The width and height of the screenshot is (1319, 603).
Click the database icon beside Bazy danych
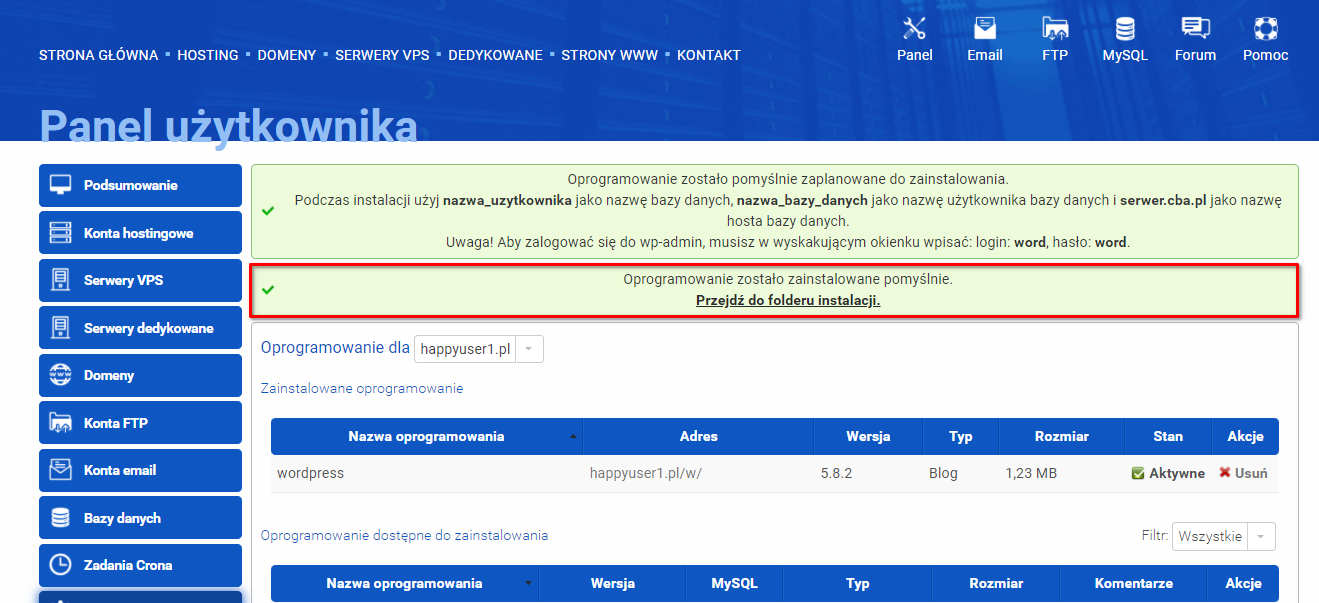(x=61, y=518)
